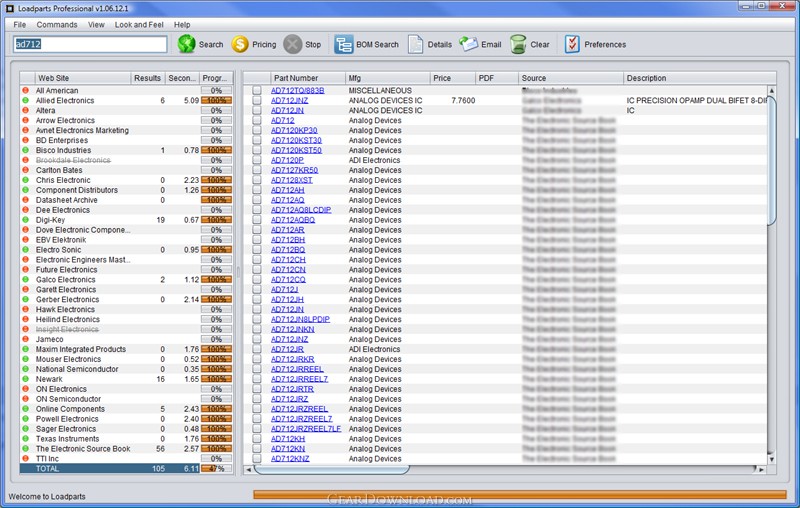Open the File menu
This screenshot has width=800, height=508.
coord(19,24)
